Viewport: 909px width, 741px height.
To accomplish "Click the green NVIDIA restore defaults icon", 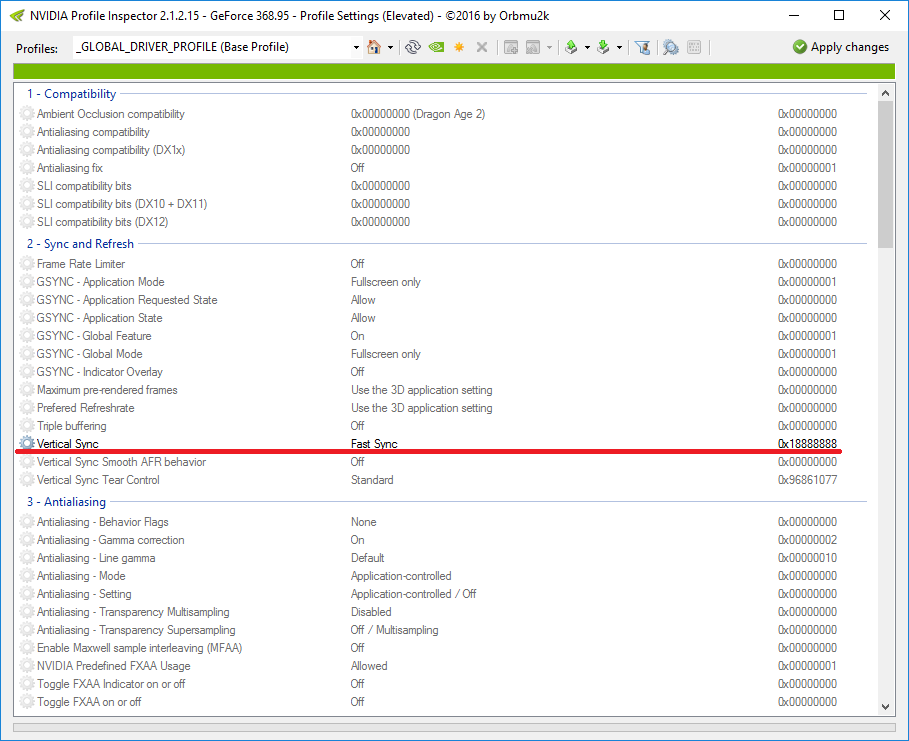I will [436, 47].
